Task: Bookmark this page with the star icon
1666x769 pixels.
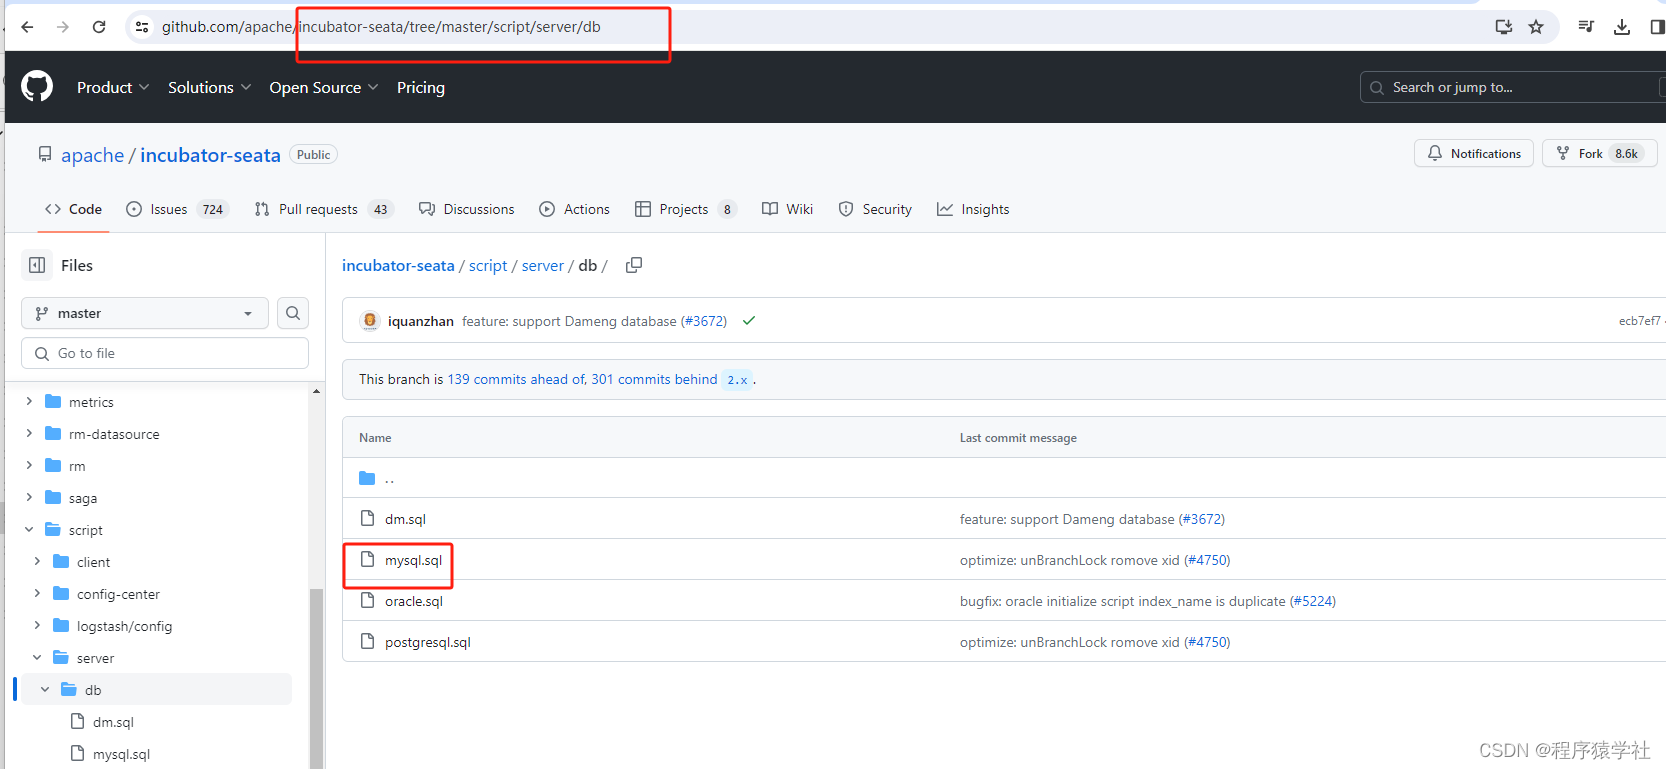Action: (x=1536, y=27)
